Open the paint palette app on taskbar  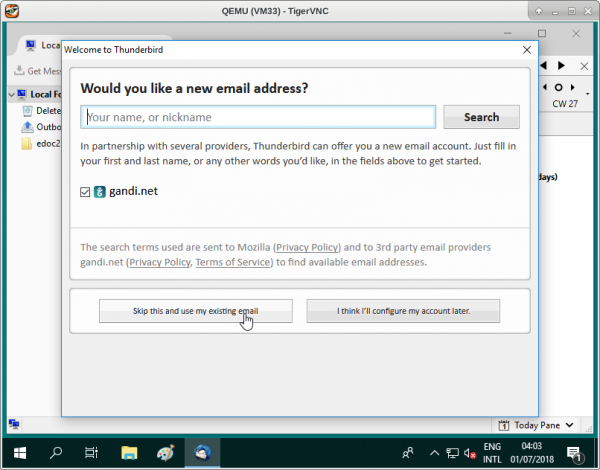[x=165, y=453]
